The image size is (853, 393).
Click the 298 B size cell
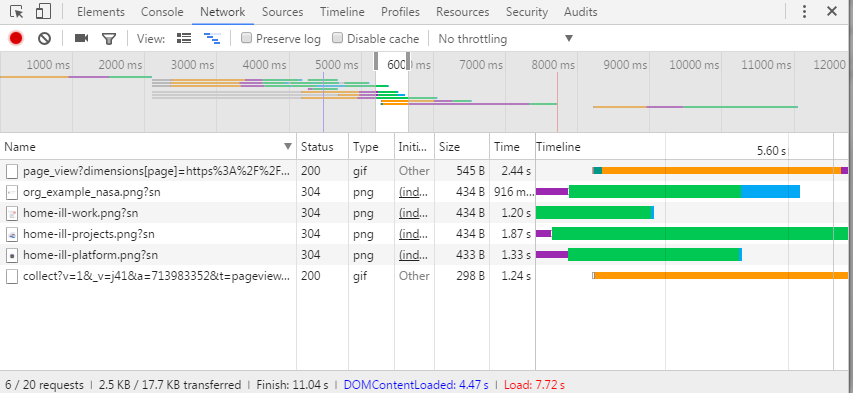click(471, 276)
